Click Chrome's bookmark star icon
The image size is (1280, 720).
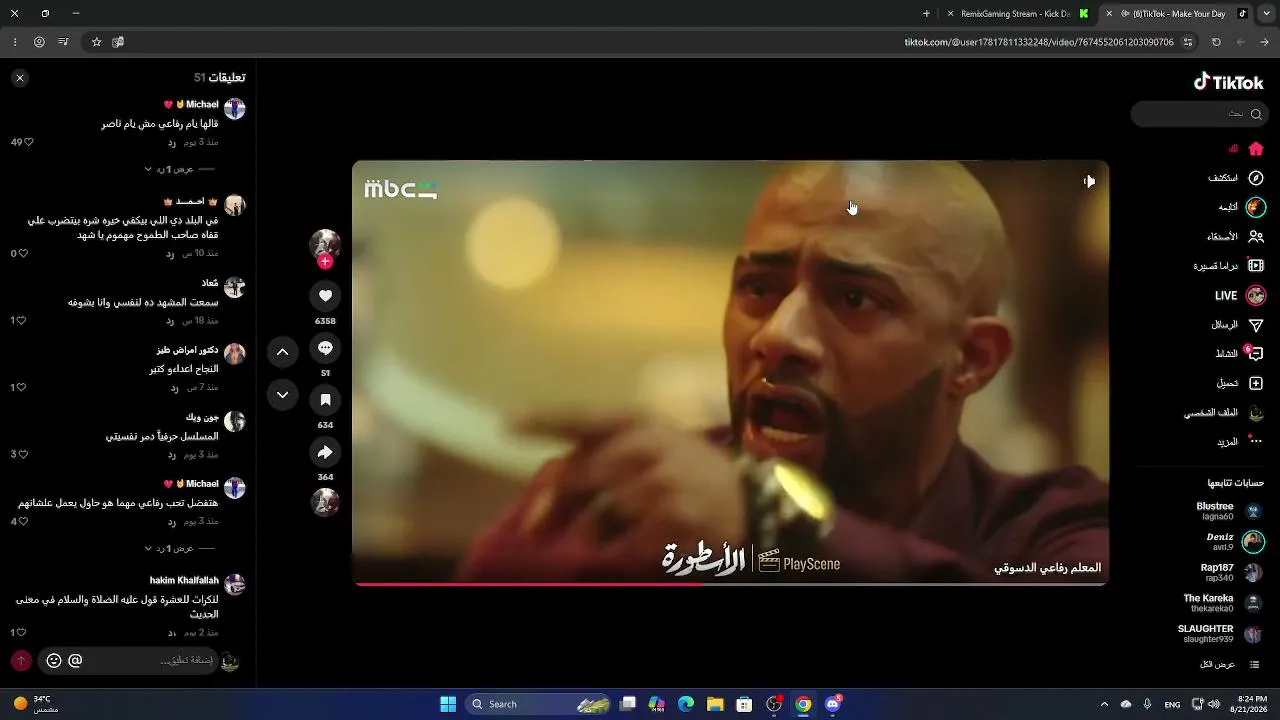tap(97, 42)
